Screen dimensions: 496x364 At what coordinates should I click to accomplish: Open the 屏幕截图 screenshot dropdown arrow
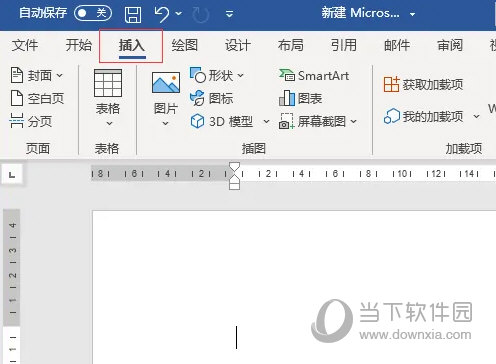pyautogui.click(x=354, y=121)
